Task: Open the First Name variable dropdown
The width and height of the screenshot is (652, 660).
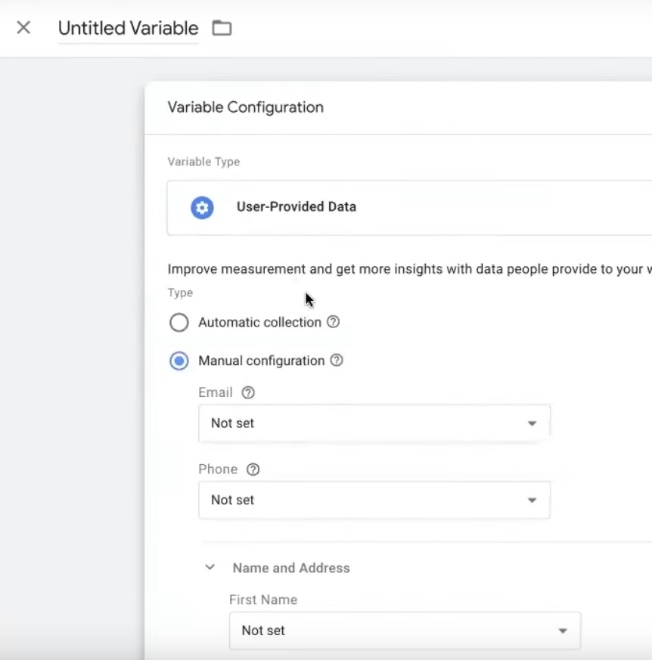Action: (404, 631)
